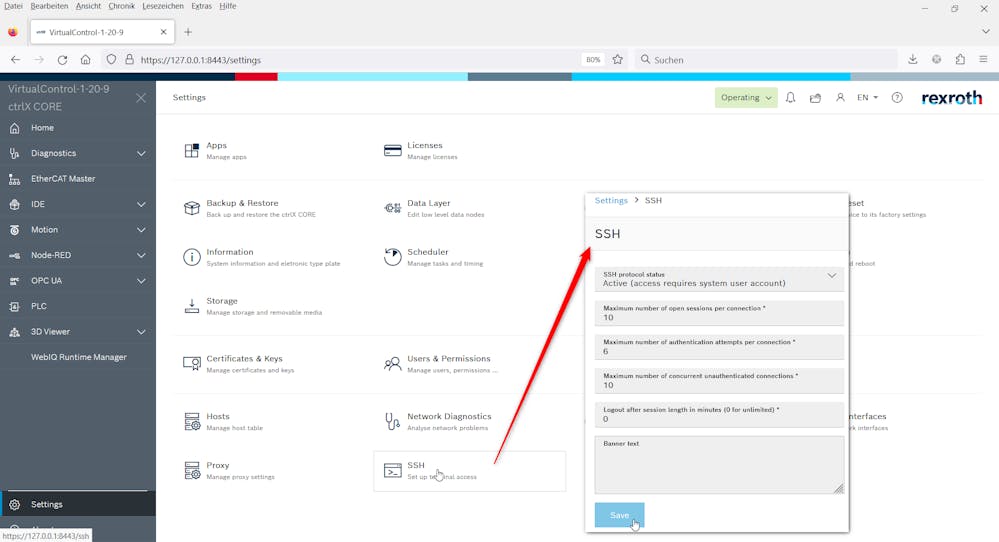Open notifications bell in header

click(x=790, y=97)
